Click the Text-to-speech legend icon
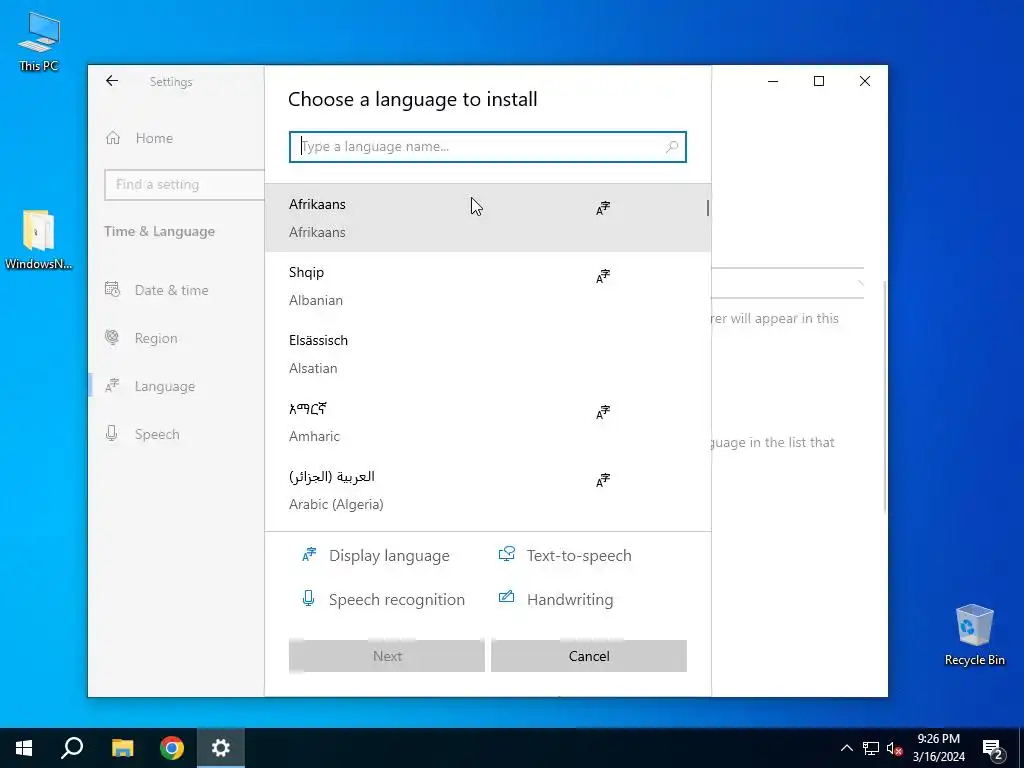 [507, 554]
